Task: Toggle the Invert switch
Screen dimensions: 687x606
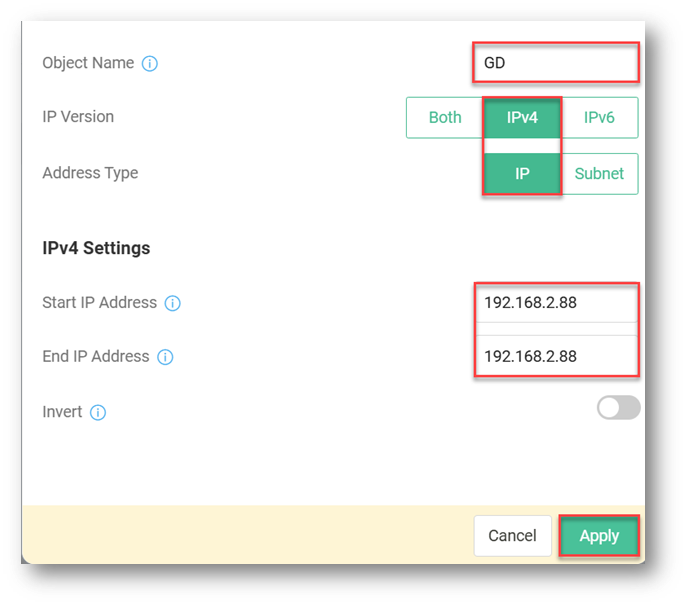Action: [x=618, y=408]
